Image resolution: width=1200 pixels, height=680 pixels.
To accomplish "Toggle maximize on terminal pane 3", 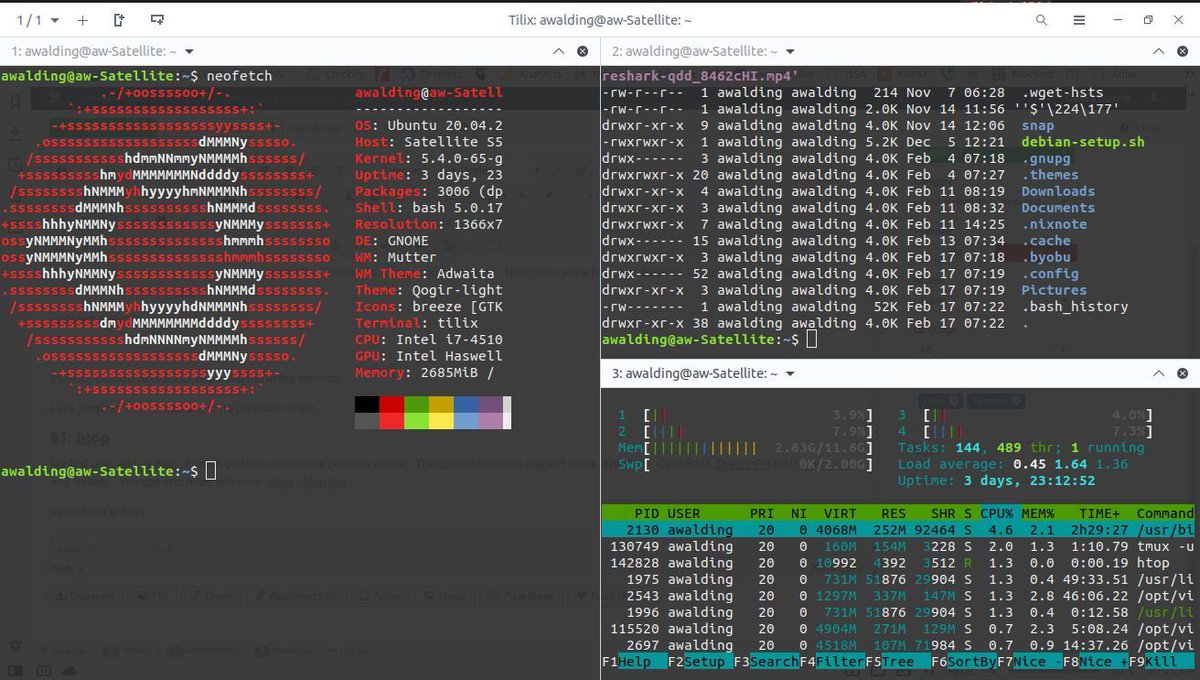I will click(1157, 373).
